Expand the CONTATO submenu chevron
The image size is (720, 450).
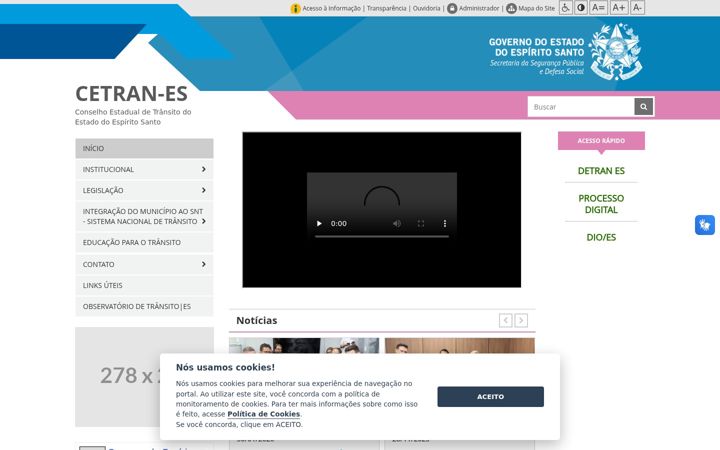pos(203,264)
